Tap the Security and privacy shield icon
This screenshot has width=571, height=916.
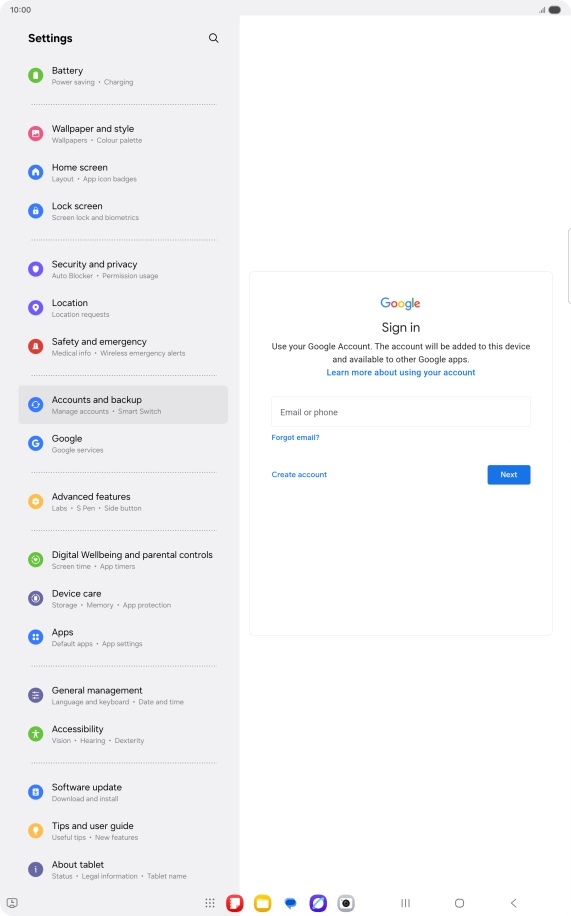coord(36,269)
